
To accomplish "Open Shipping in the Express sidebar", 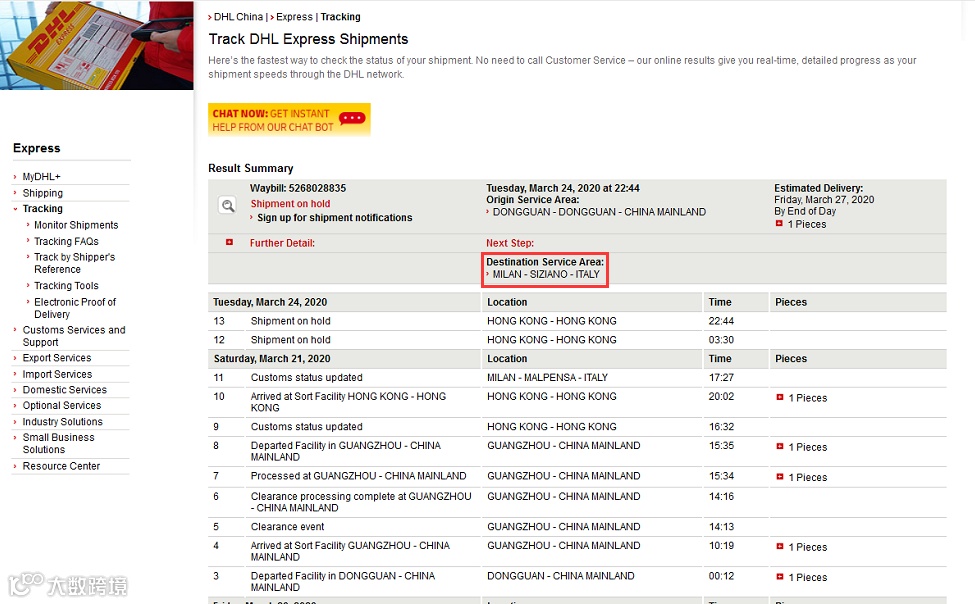I will tap(43, 193).
